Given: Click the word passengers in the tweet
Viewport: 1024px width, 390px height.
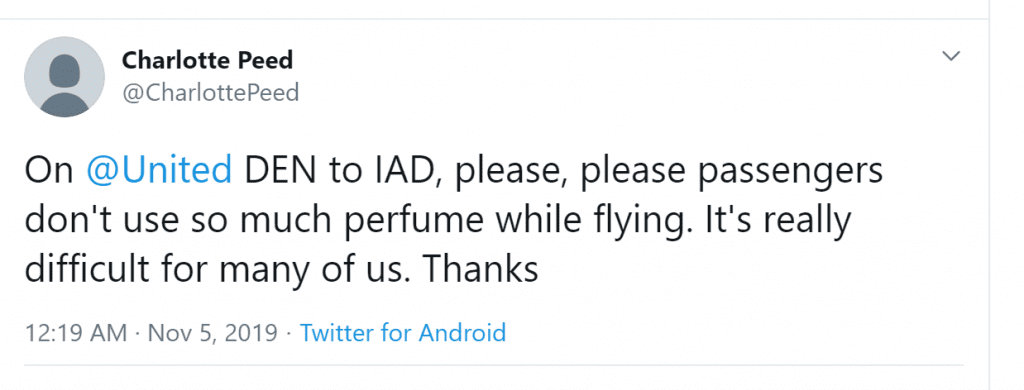Looking at the screenshot, I should click(x=791, y=172).
